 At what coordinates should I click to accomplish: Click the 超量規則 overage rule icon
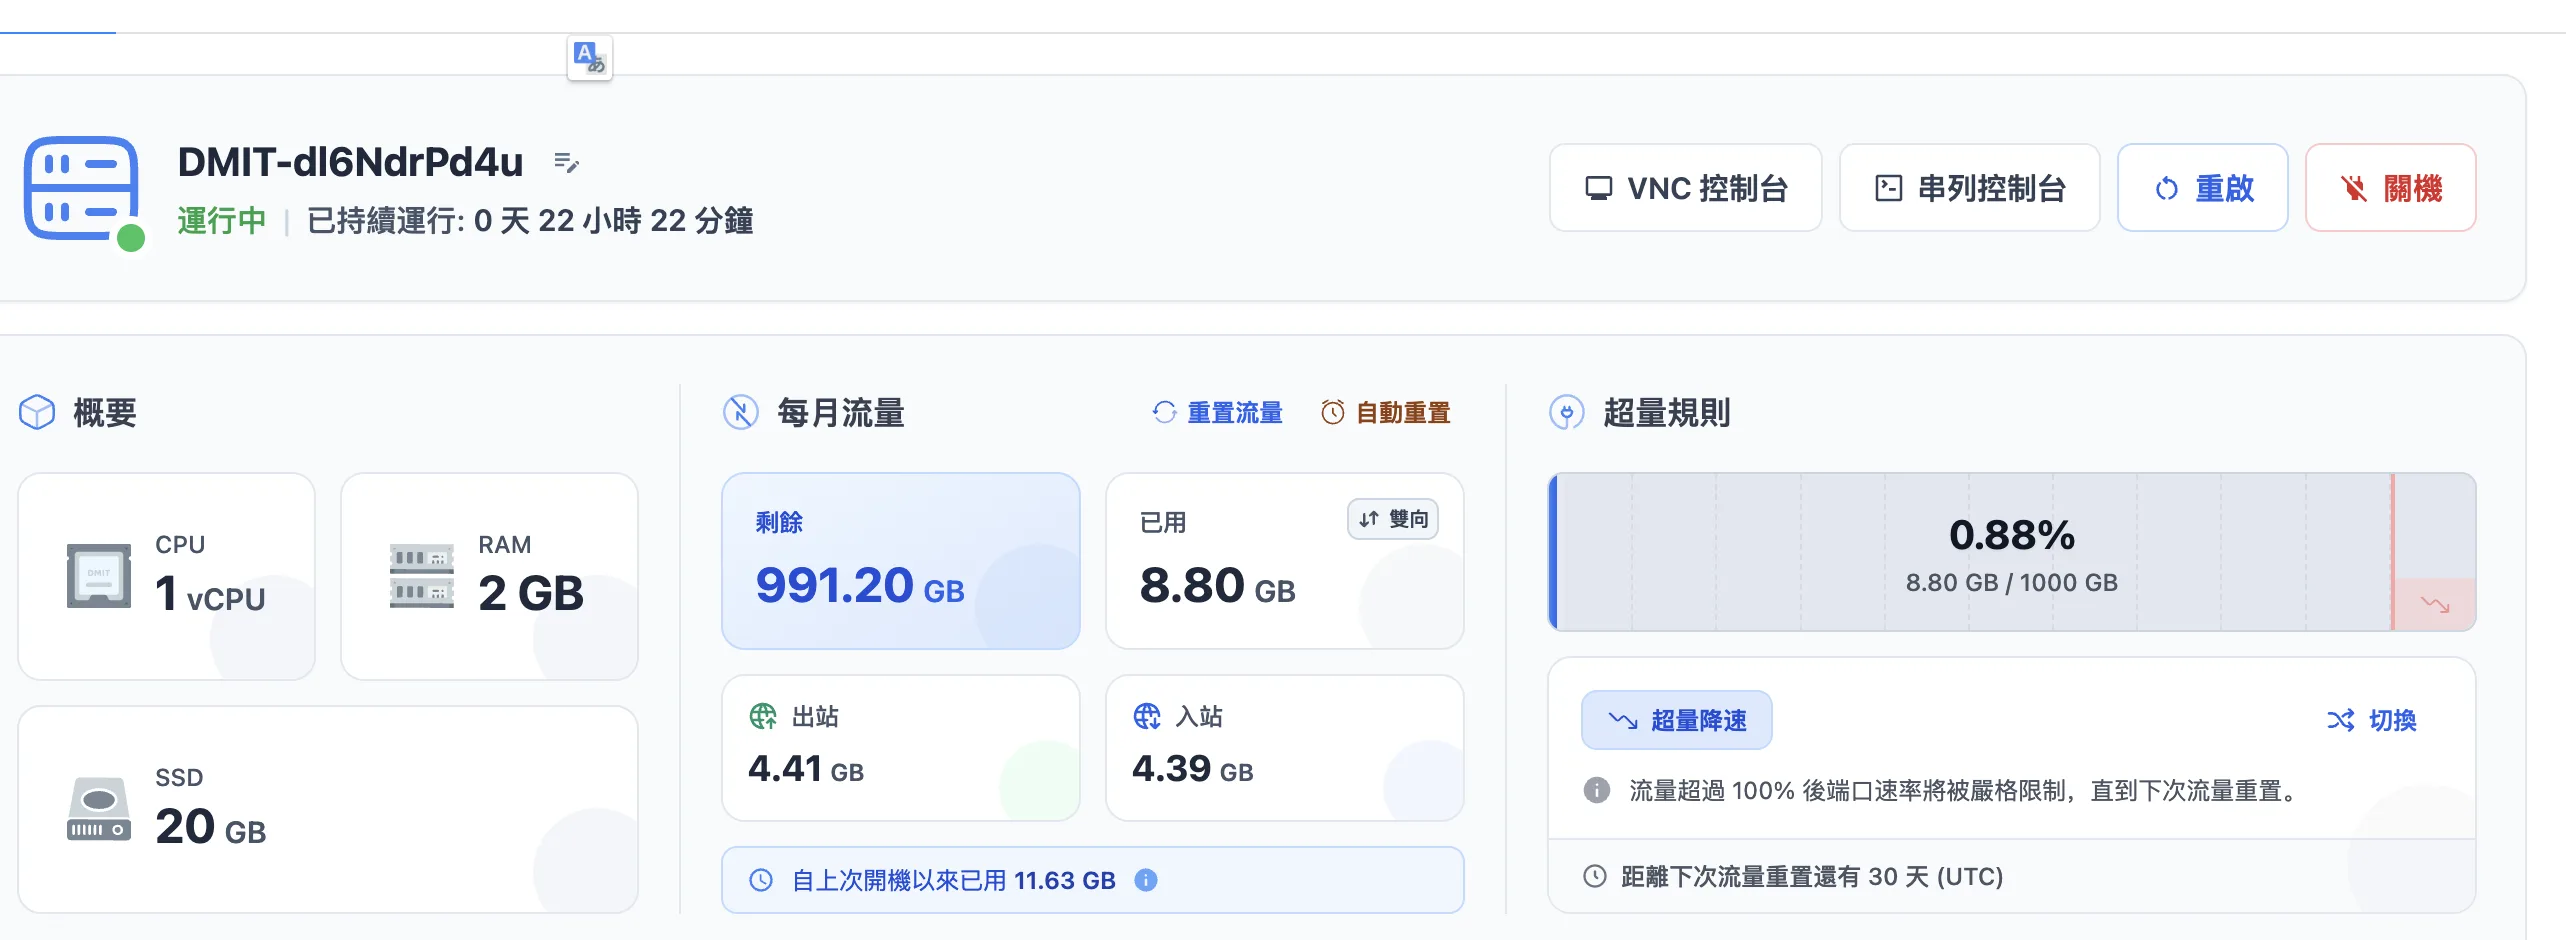pyautogui.click(x=1566, y=412)
